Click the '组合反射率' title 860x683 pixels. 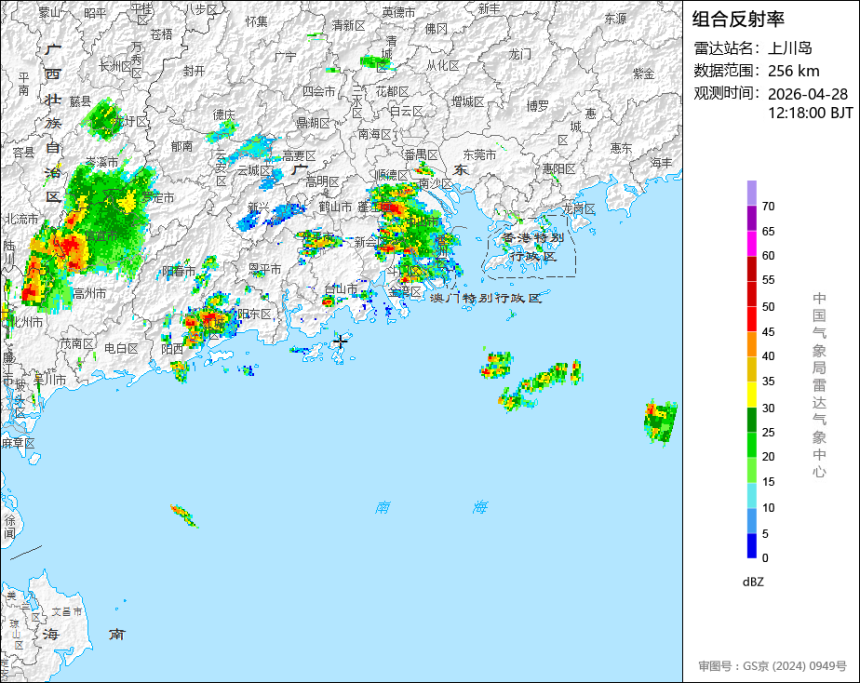coord(738,19)
